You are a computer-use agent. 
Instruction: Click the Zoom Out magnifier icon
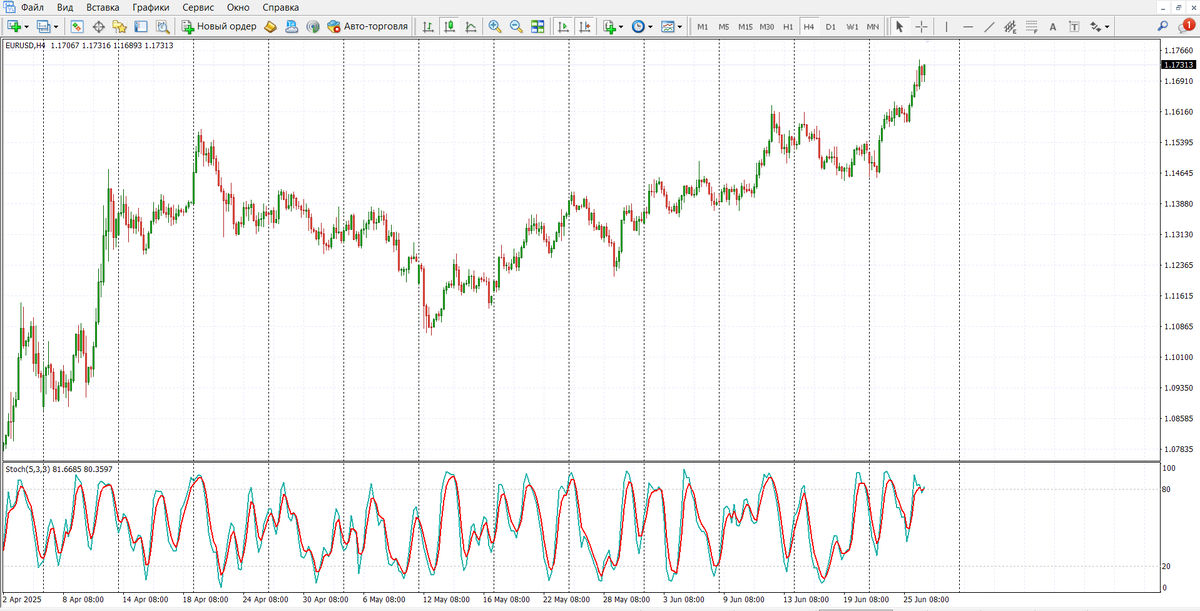point(516,27)
